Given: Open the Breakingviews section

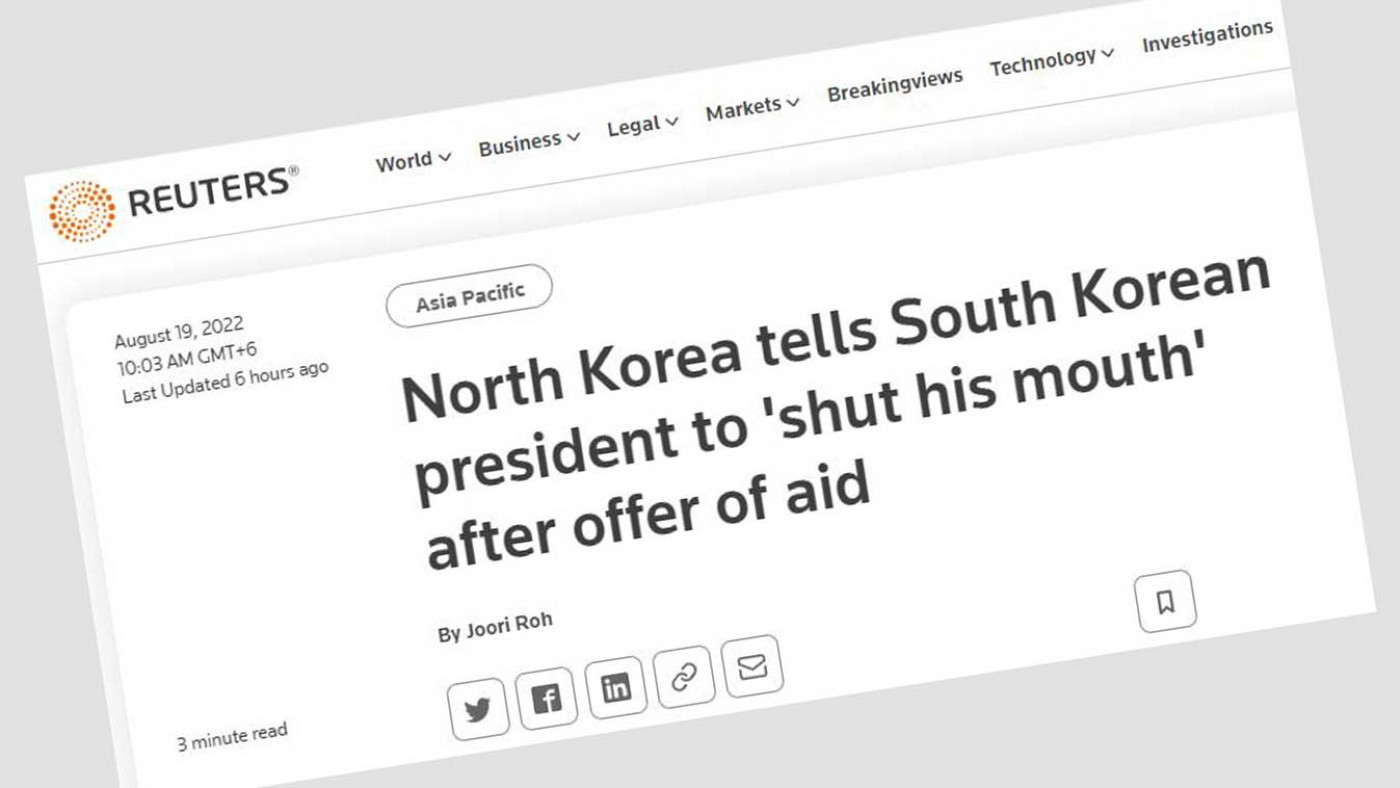Looking at the screenshot, I should (x=895, y=85).
